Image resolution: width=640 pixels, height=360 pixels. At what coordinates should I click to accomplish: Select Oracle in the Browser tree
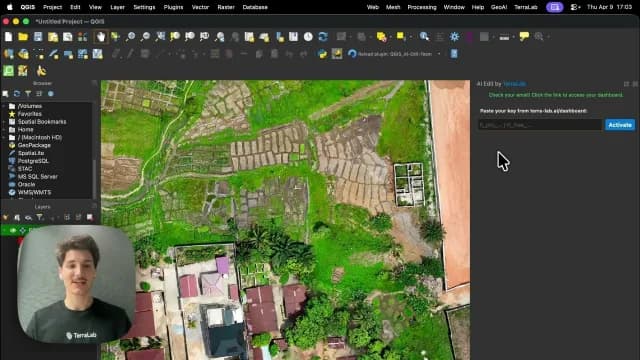pyautogui.click(x=26, y=184)
